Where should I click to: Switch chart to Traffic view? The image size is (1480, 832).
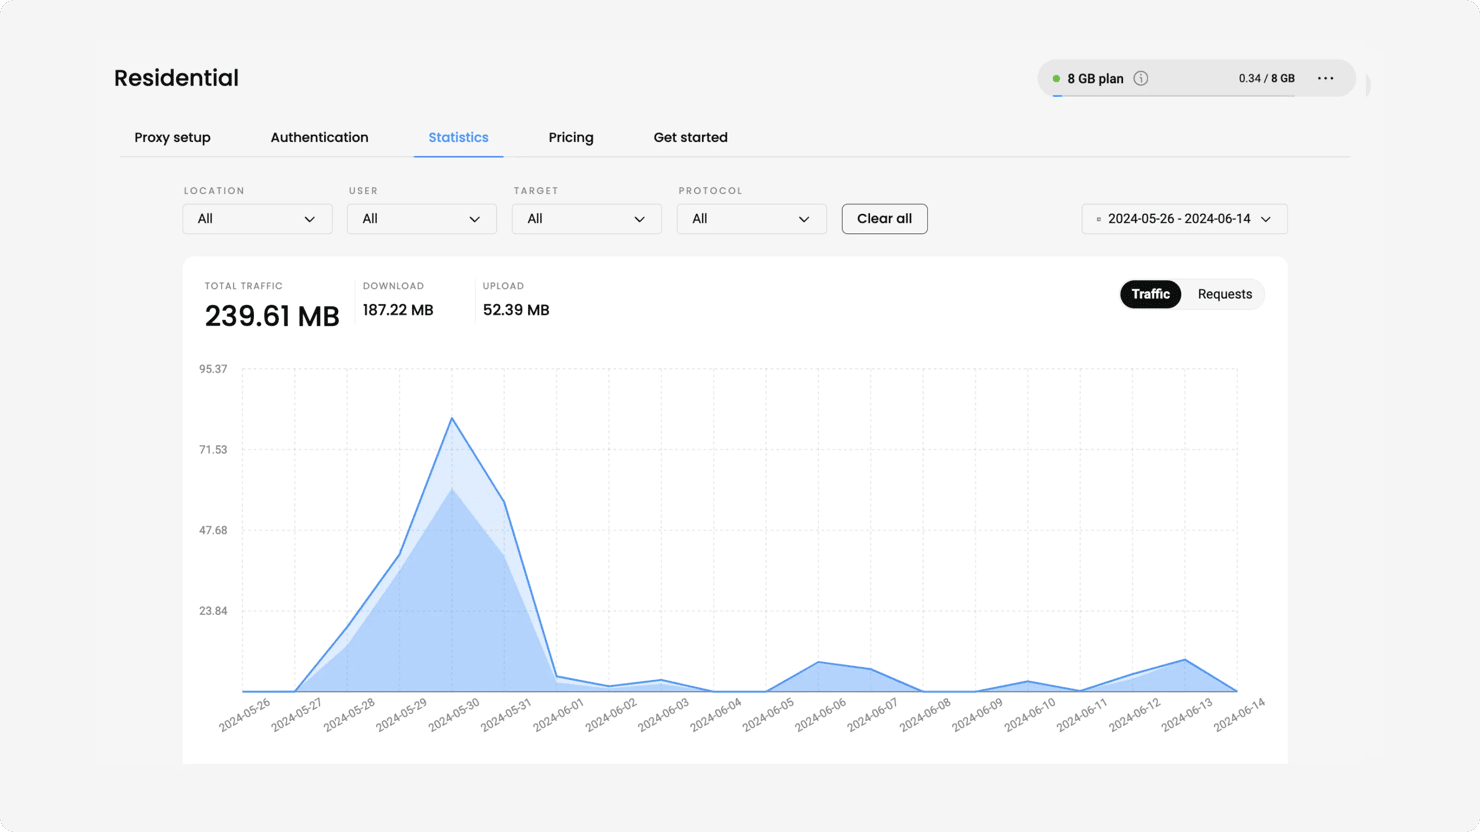(x=1150, y=294)
